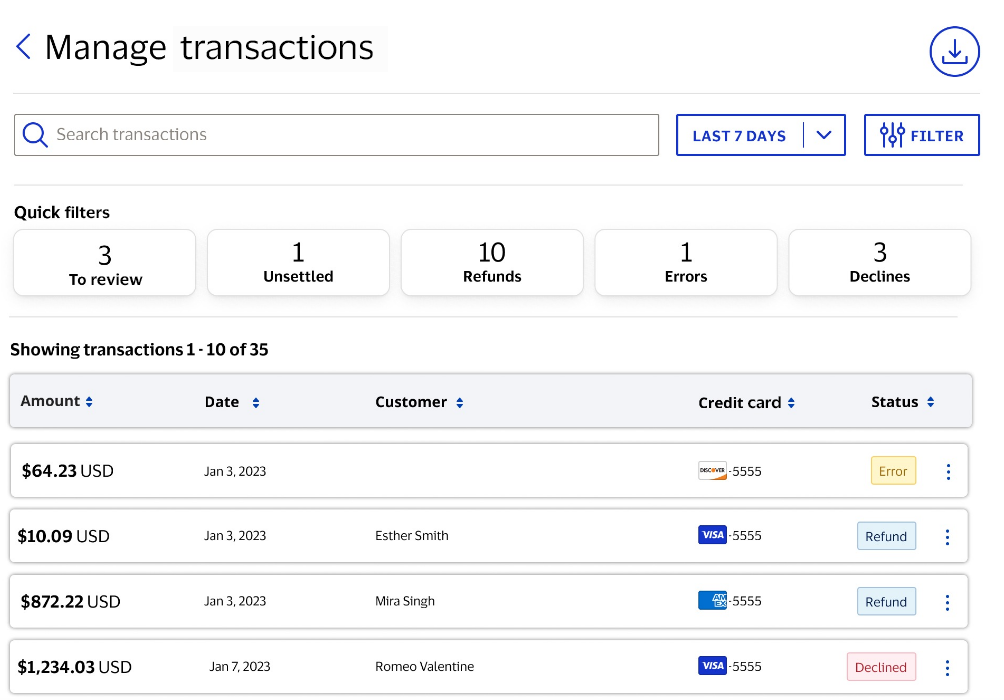Screen dimensions: 1004x700
Task: Focus the Search transactions field
Action: coord(350,135)
